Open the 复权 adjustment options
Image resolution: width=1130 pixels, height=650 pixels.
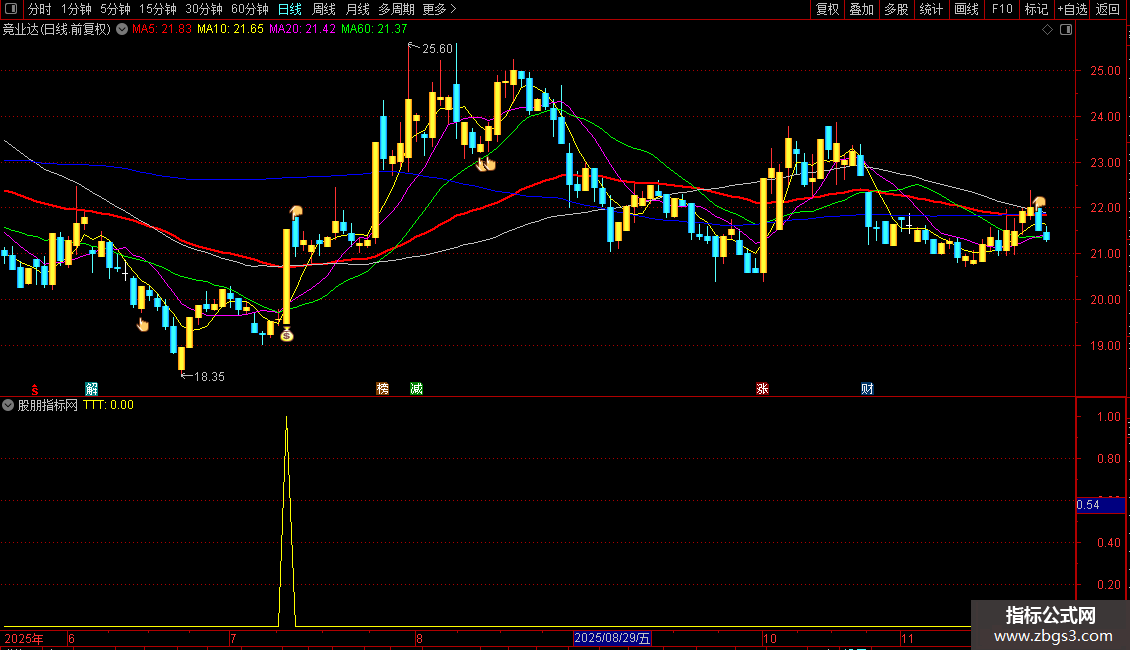[x=827, y=9]
